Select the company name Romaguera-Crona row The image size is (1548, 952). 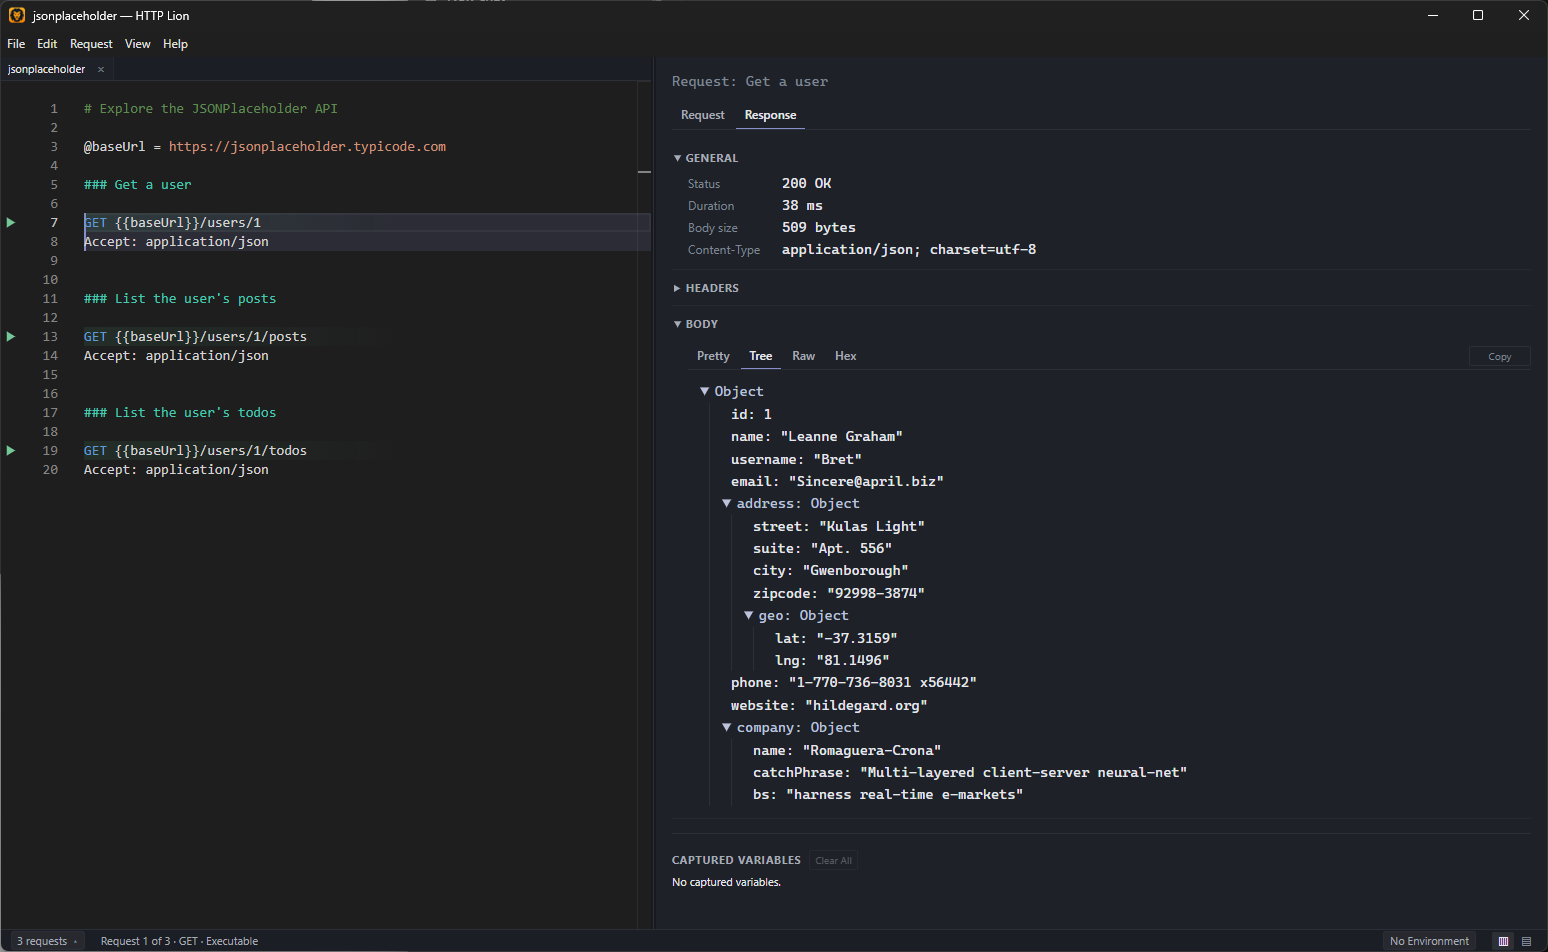point(847,750)
